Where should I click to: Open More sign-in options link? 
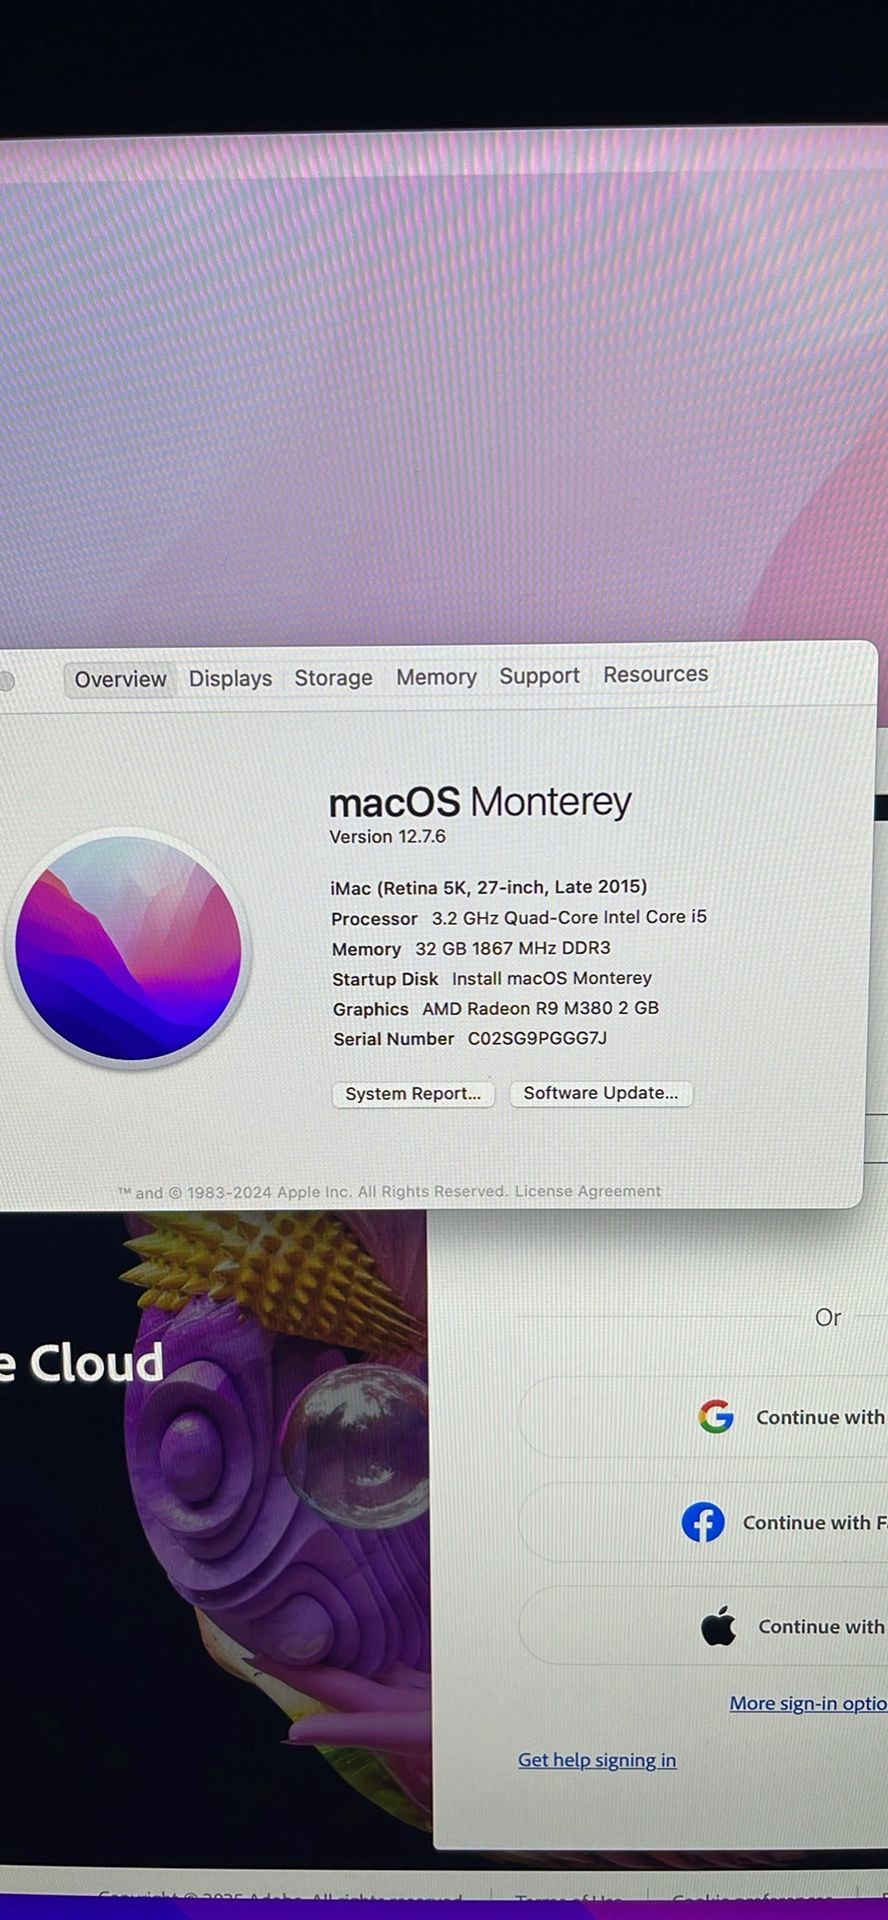(x=808, y=1703)
